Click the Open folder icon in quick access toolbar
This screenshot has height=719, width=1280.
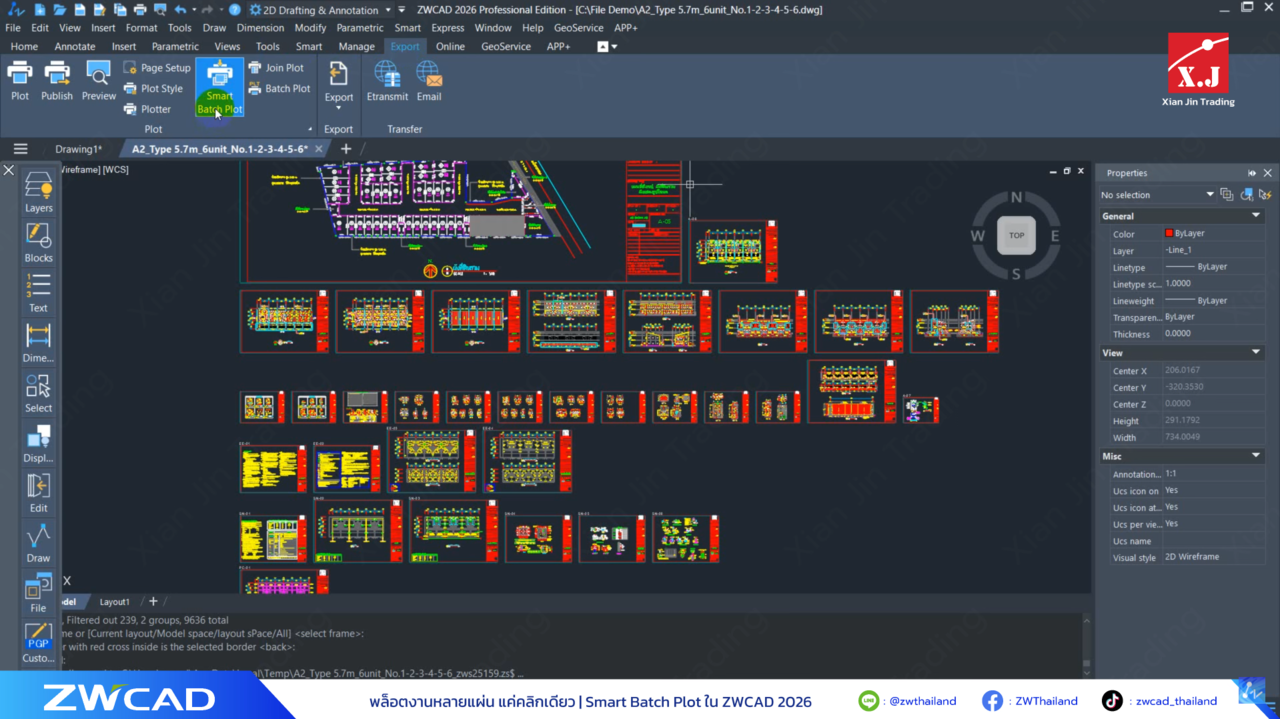[60, 9]
